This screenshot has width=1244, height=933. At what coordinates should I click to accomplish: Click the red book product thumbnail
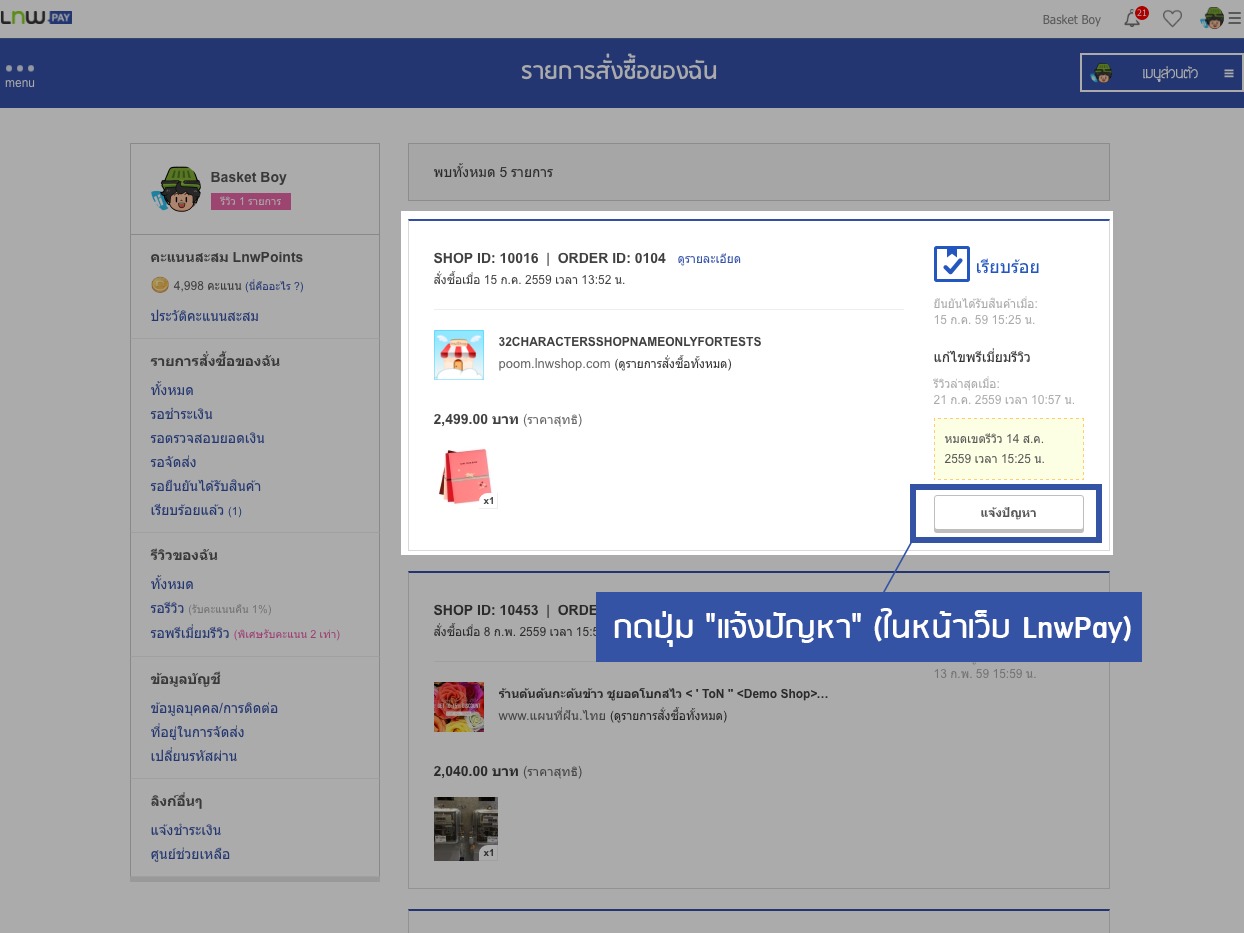(x=465, y=476)
